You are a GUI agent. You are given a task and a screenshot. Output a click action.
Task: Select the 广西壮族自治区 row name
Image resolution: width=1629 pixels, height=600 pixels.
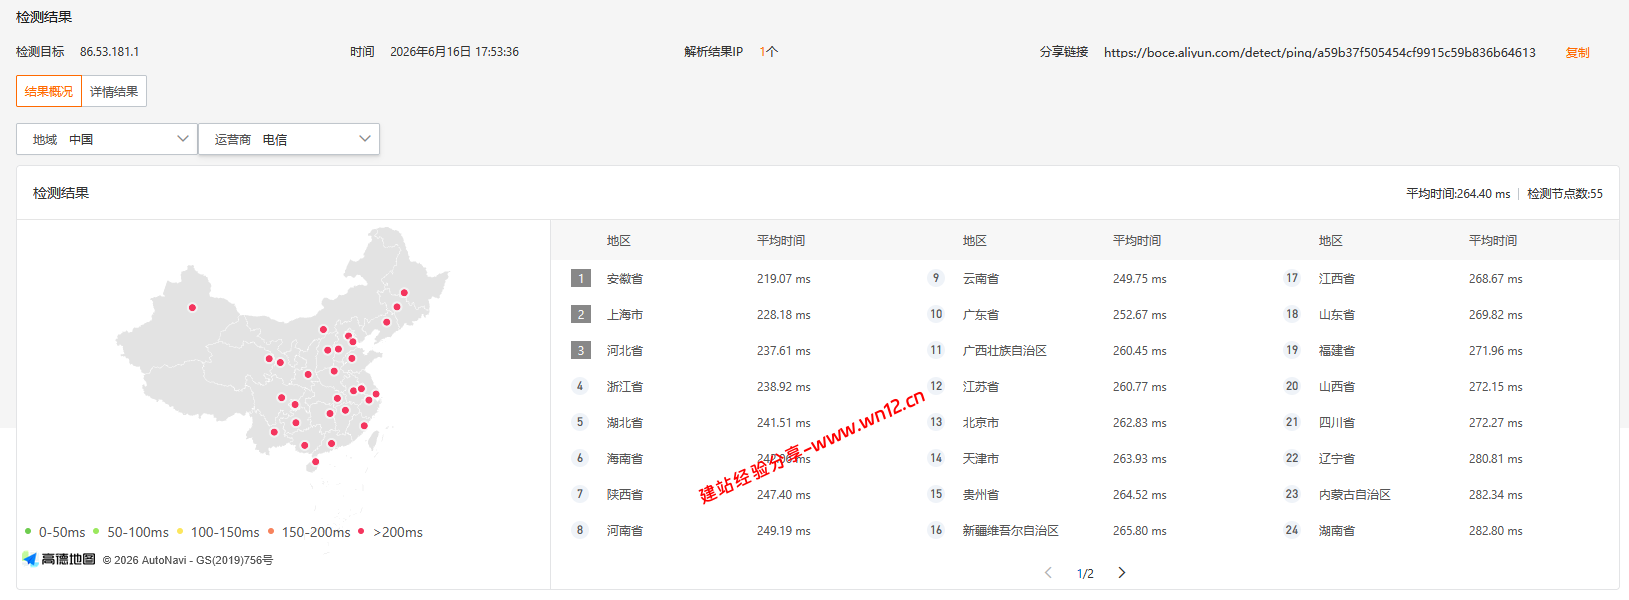1005,351
